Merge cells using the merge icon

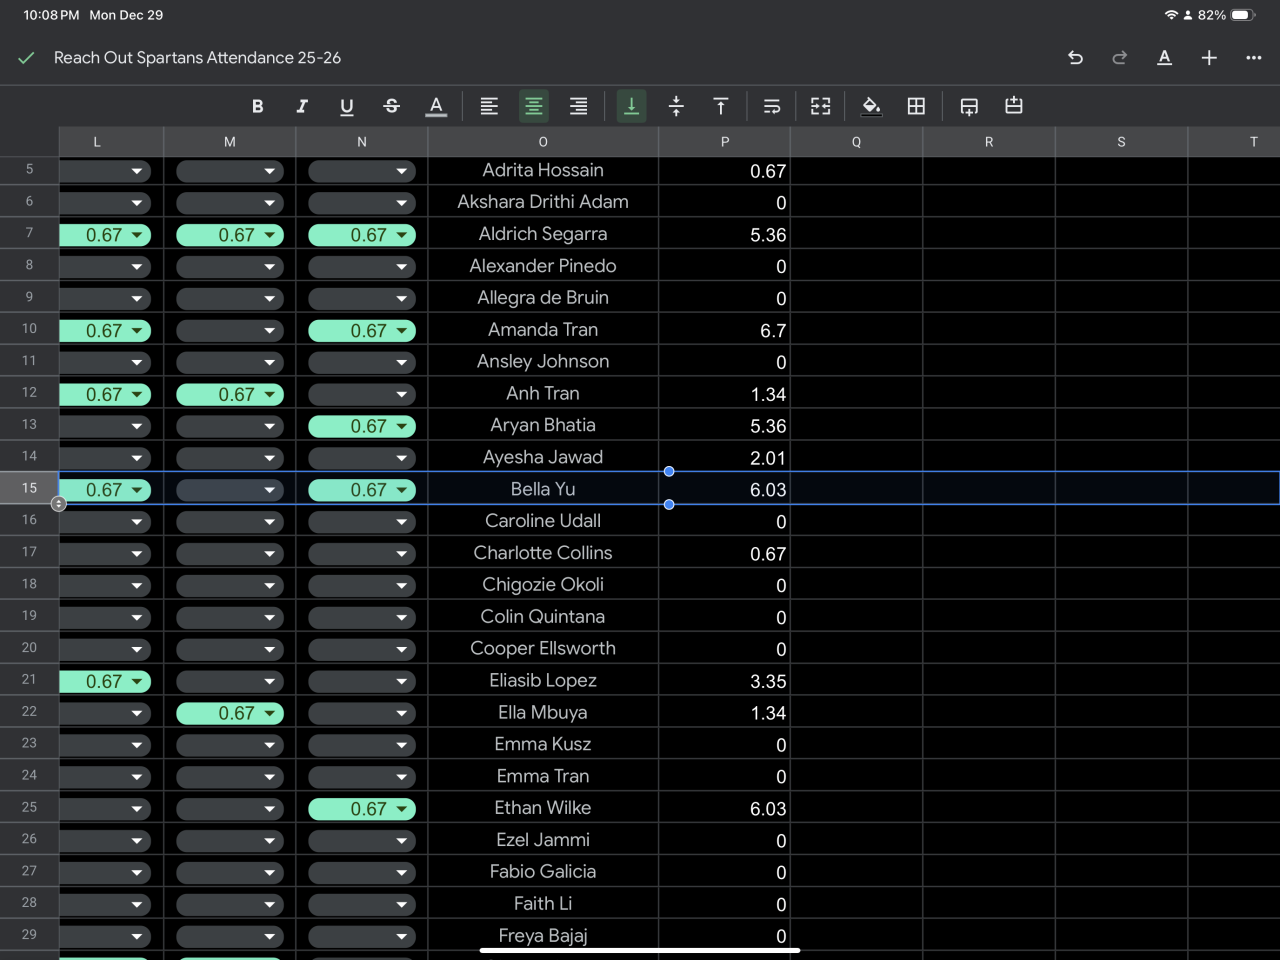[820, 106]
